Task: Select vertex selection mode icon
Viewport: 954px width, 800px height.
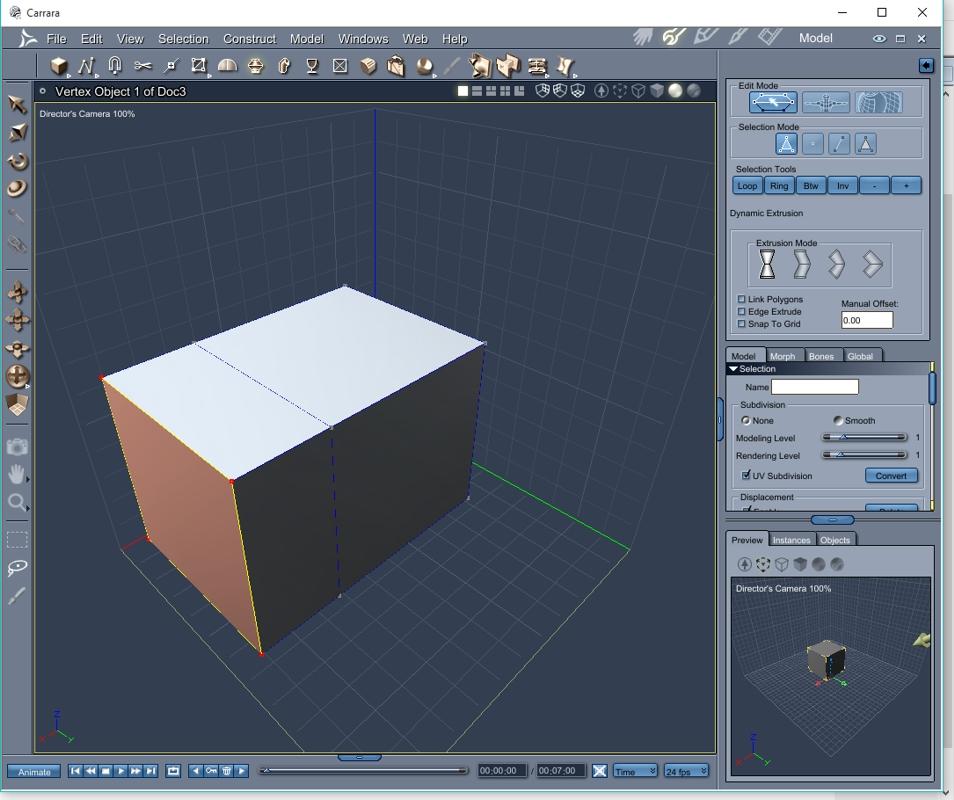Action: [812, 144]
